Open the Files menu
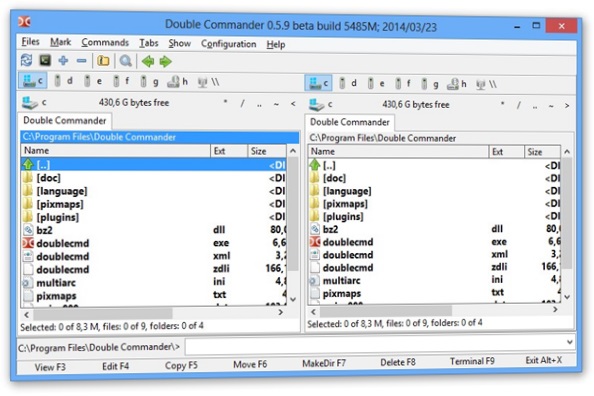Image resolution: width=594 pixels, height=396 pixels. (30, 41)
